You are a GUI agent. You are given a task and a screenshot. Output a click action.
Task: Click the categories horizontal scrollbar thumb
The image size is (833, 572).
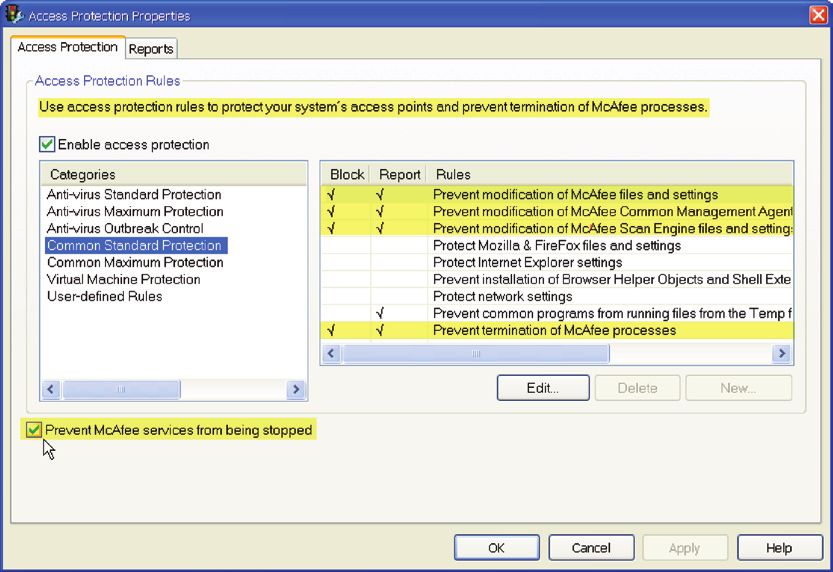(121, 389)
